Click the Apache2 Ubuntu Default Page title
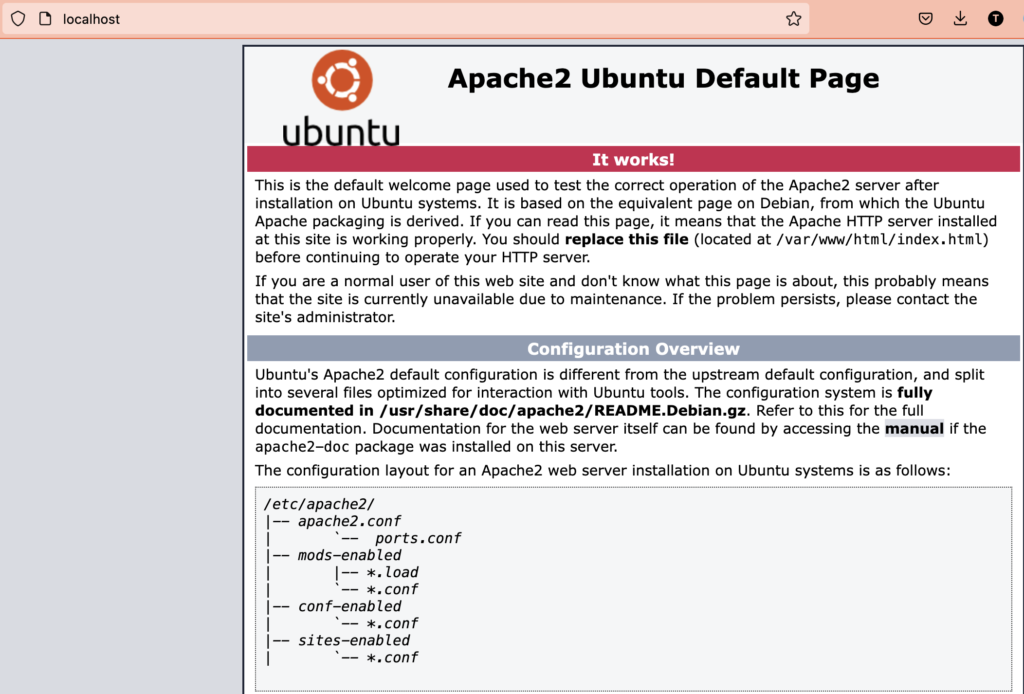This screenshot has width=1024, height=694. 663,78
